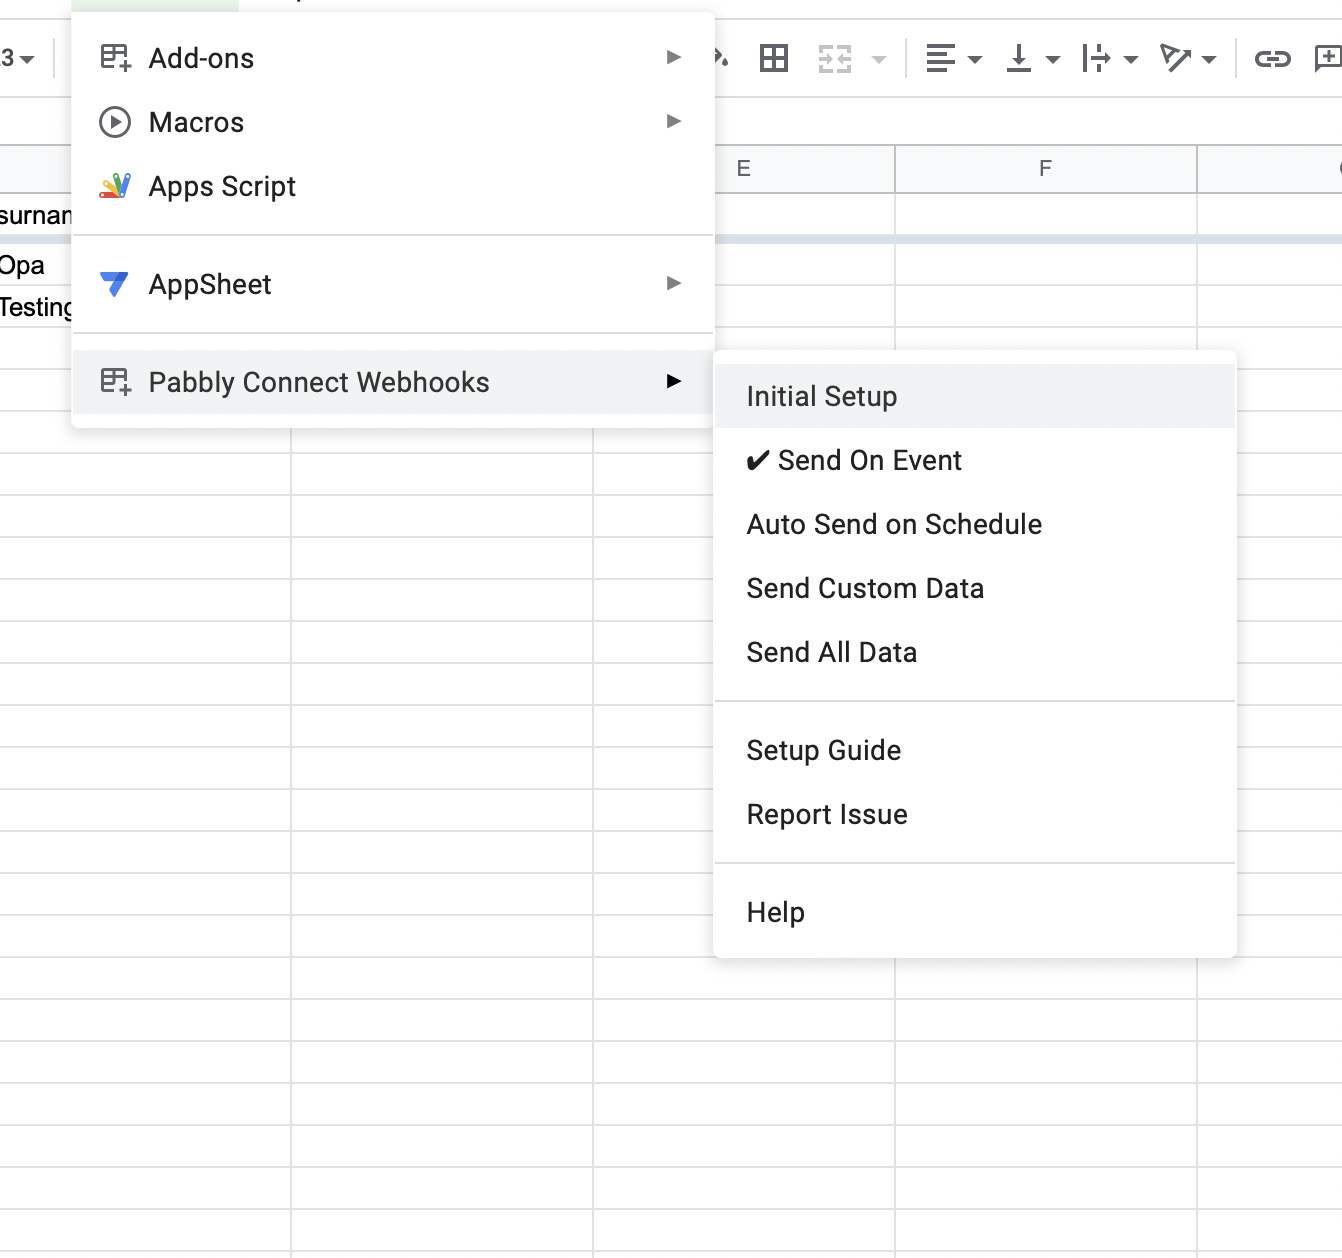1342x1258 pixels.
Task: Open the text rotation options
Action: click(1187, 58)
